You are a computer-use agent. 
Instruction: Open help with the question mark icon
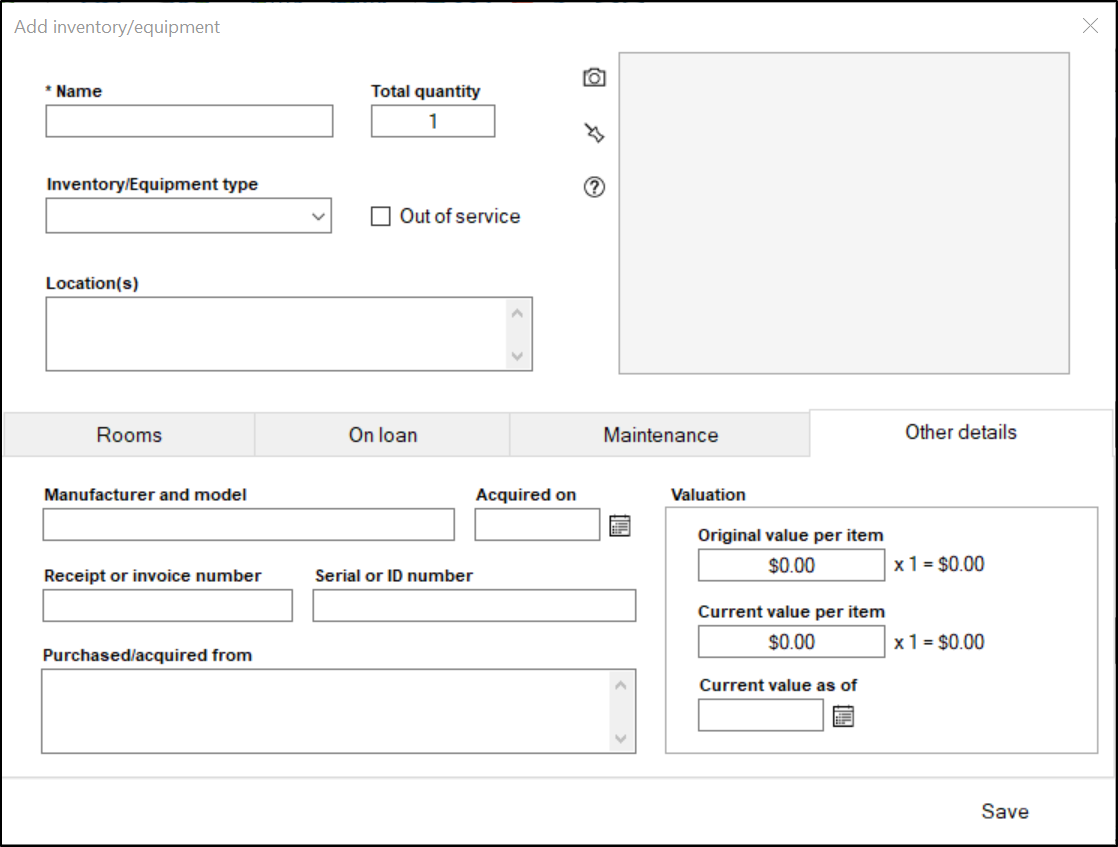coord(594,187)
